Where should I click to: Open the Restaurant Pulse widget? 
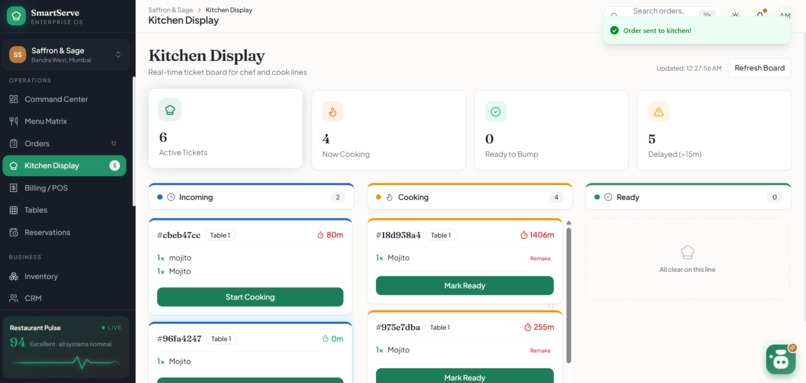click(x=65, y=347)
